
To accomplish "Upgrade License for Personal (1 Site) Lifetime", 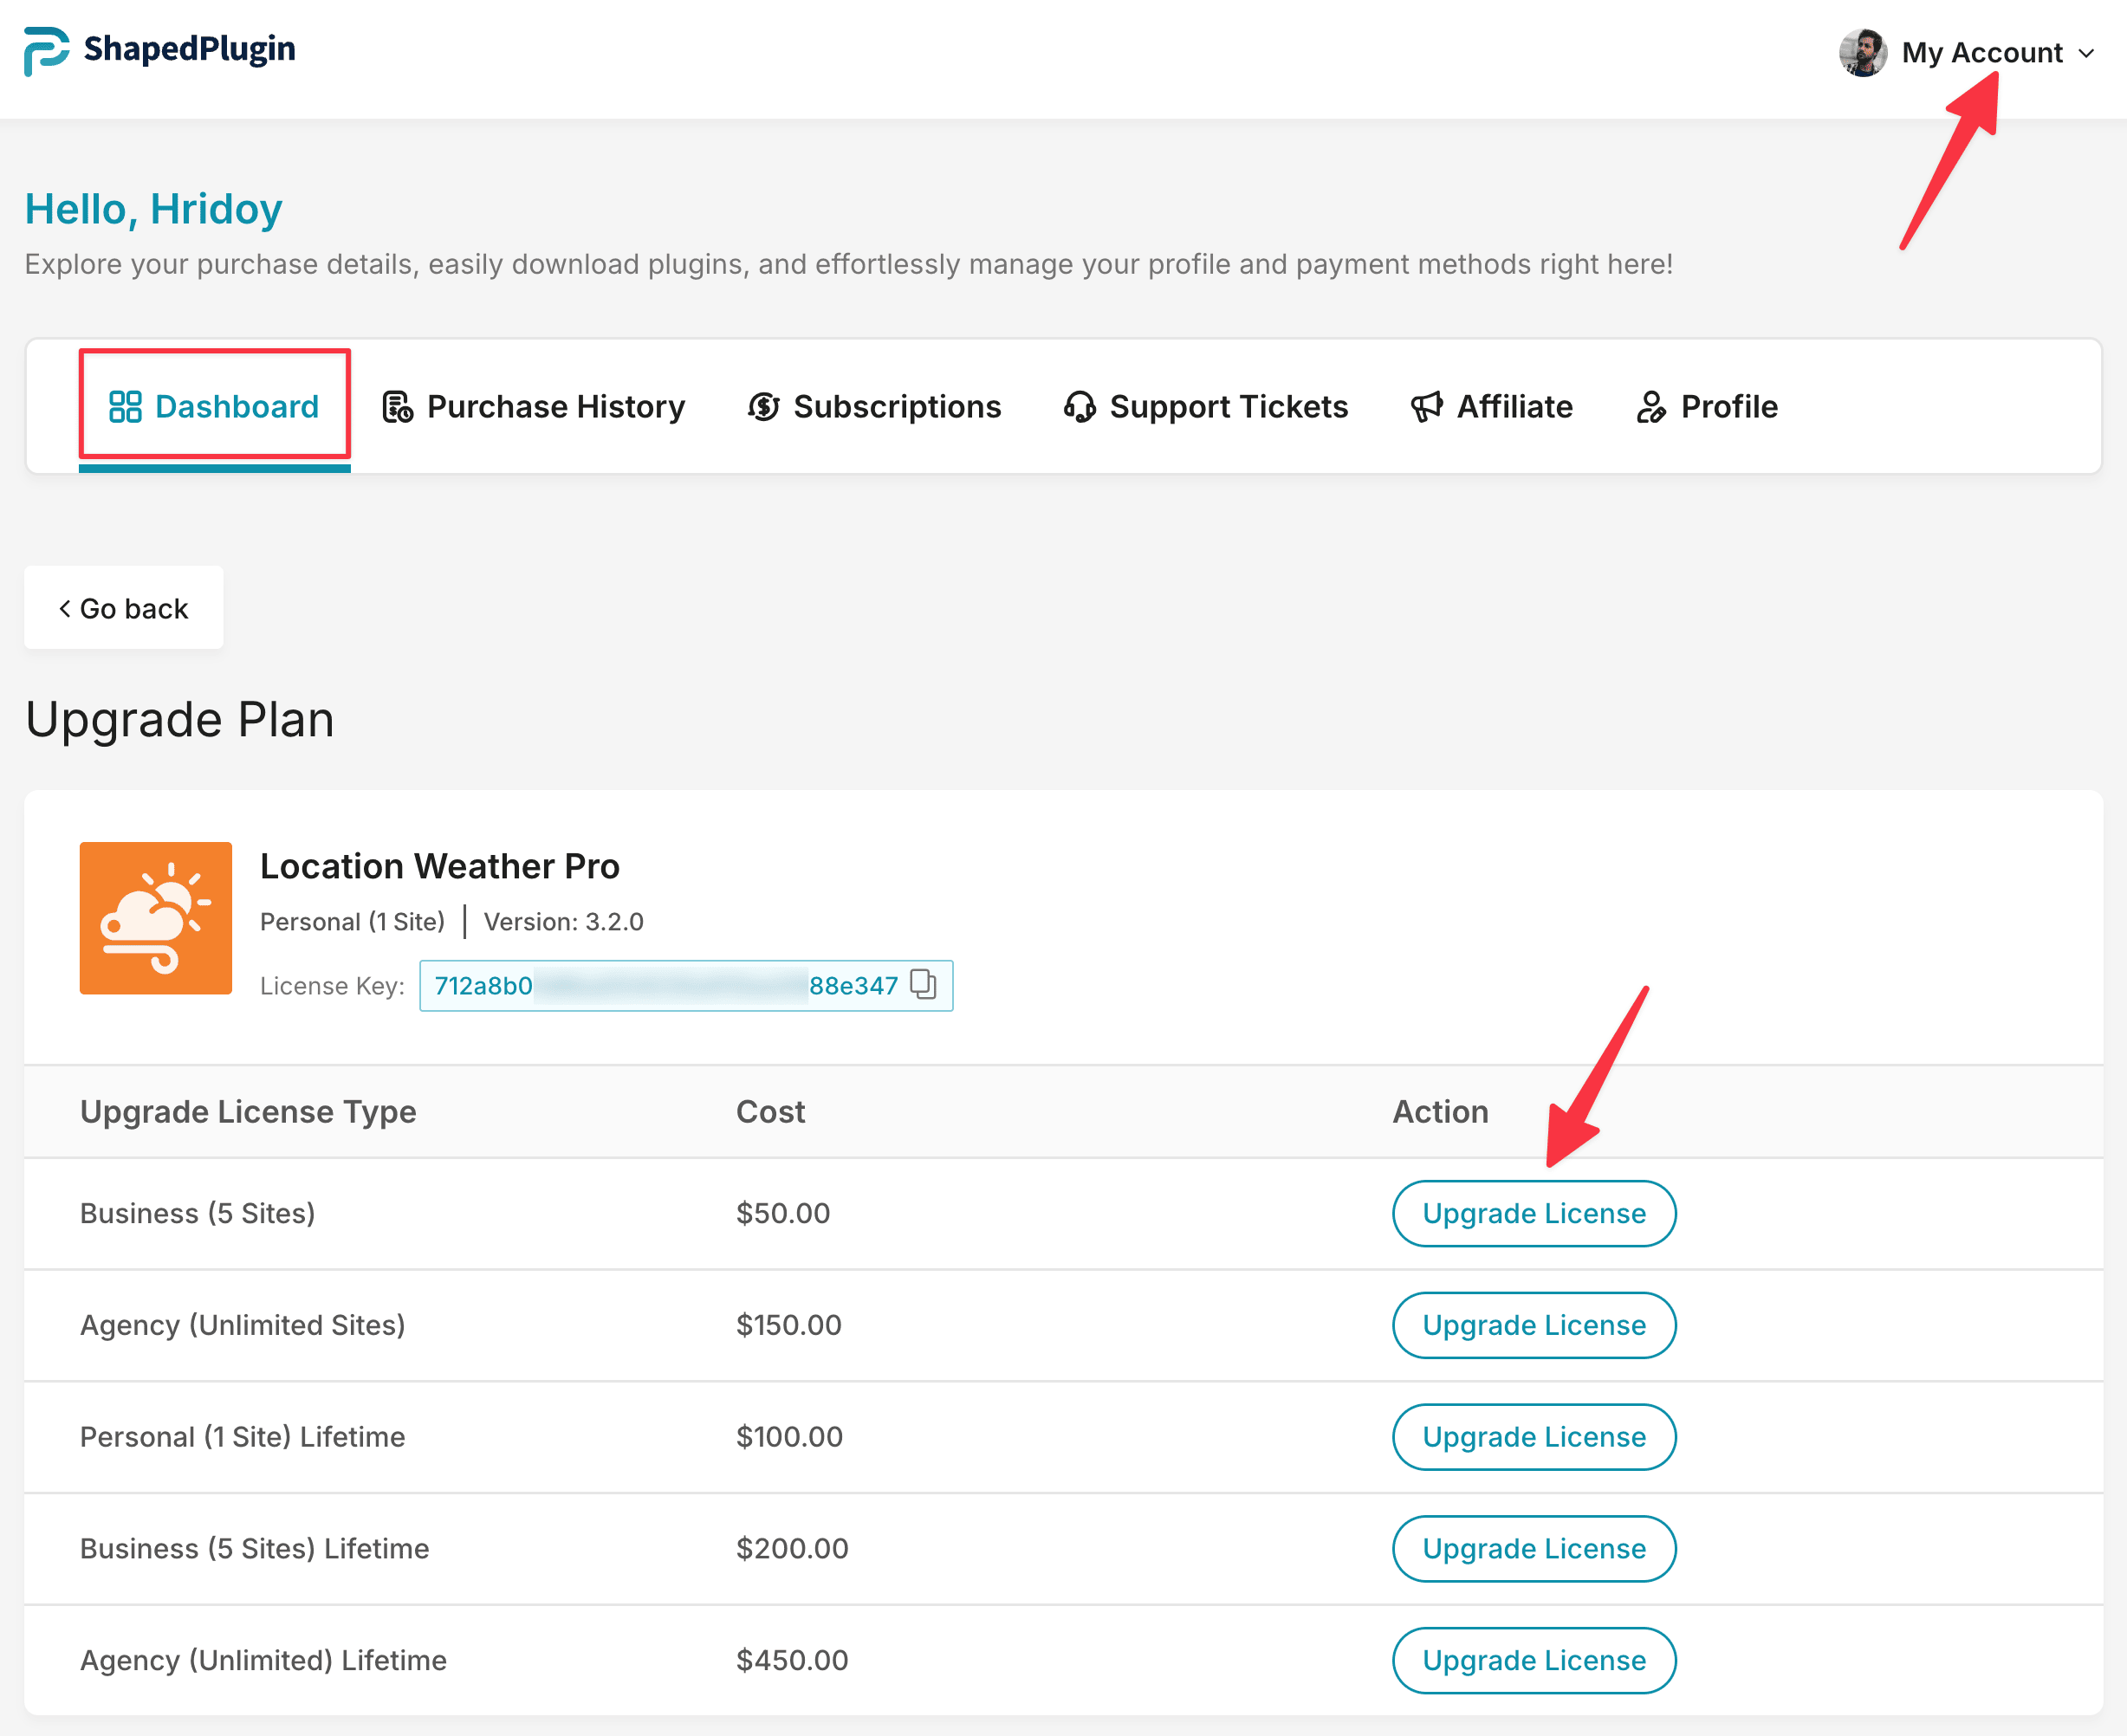I will click(1534, 1437).
